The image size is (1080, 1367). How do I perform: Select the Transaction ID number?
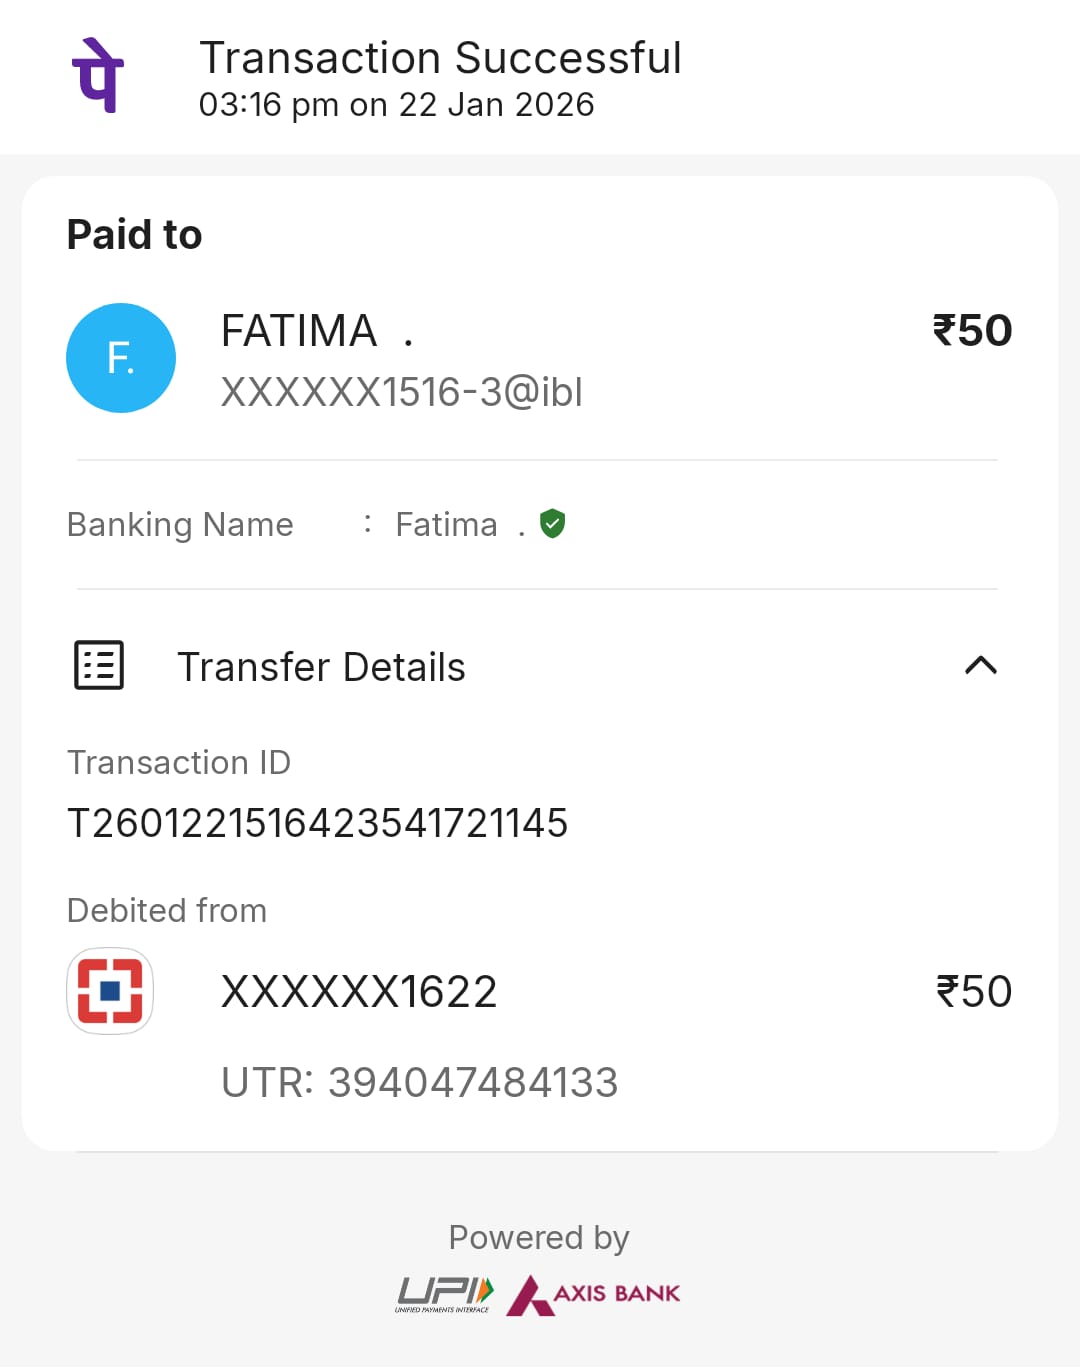click(x=317, y=823)
